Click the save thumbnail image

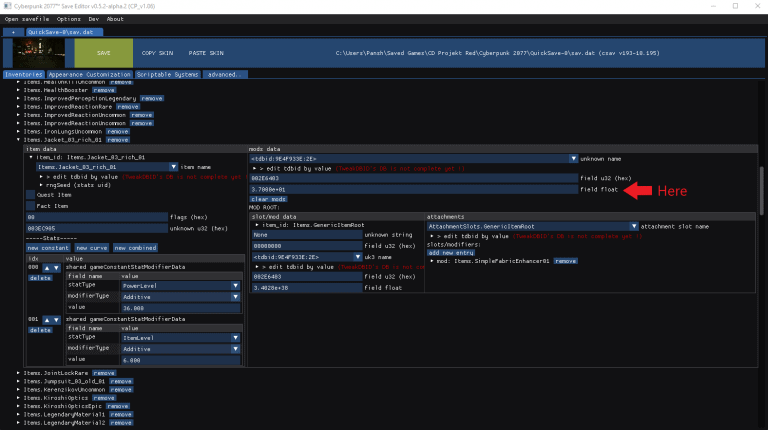[x=39, y=53]
